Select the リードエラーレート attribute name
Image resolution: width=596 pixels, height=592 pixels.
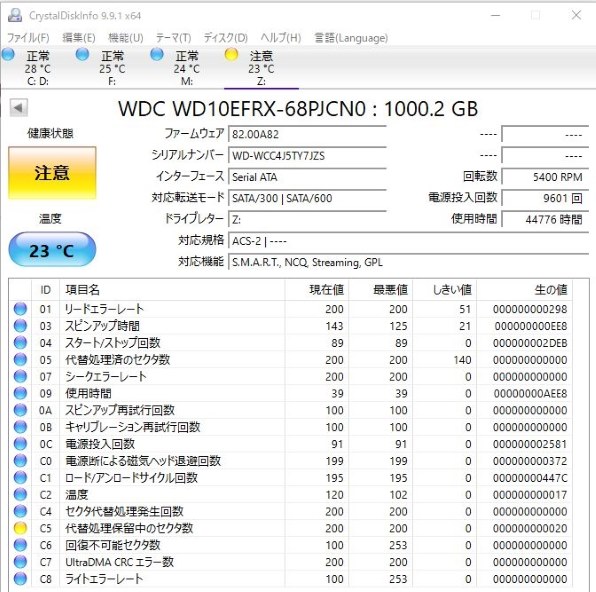point(104,309)
